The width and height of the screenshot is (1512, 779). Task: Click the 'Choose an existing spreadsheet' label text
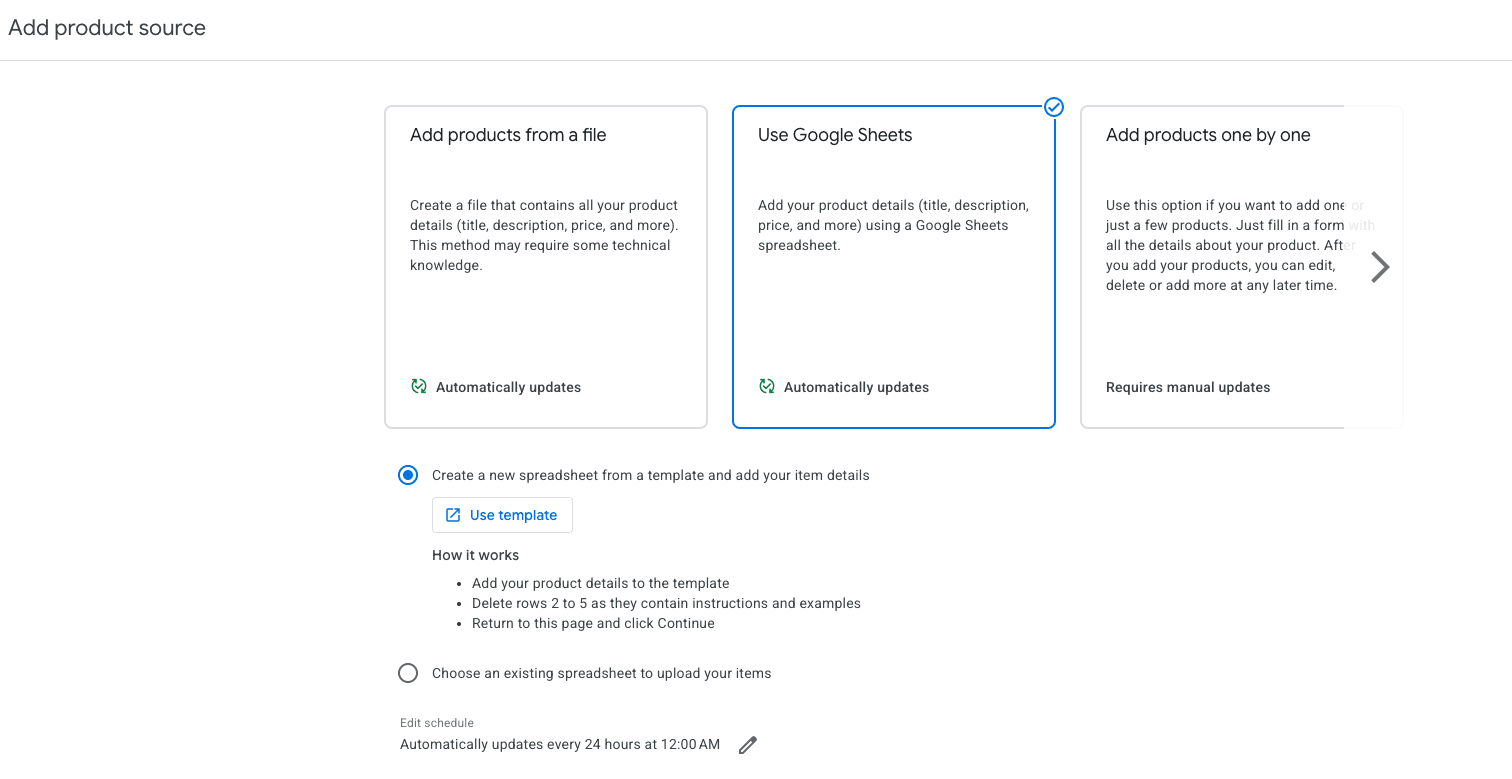(601, 673)
